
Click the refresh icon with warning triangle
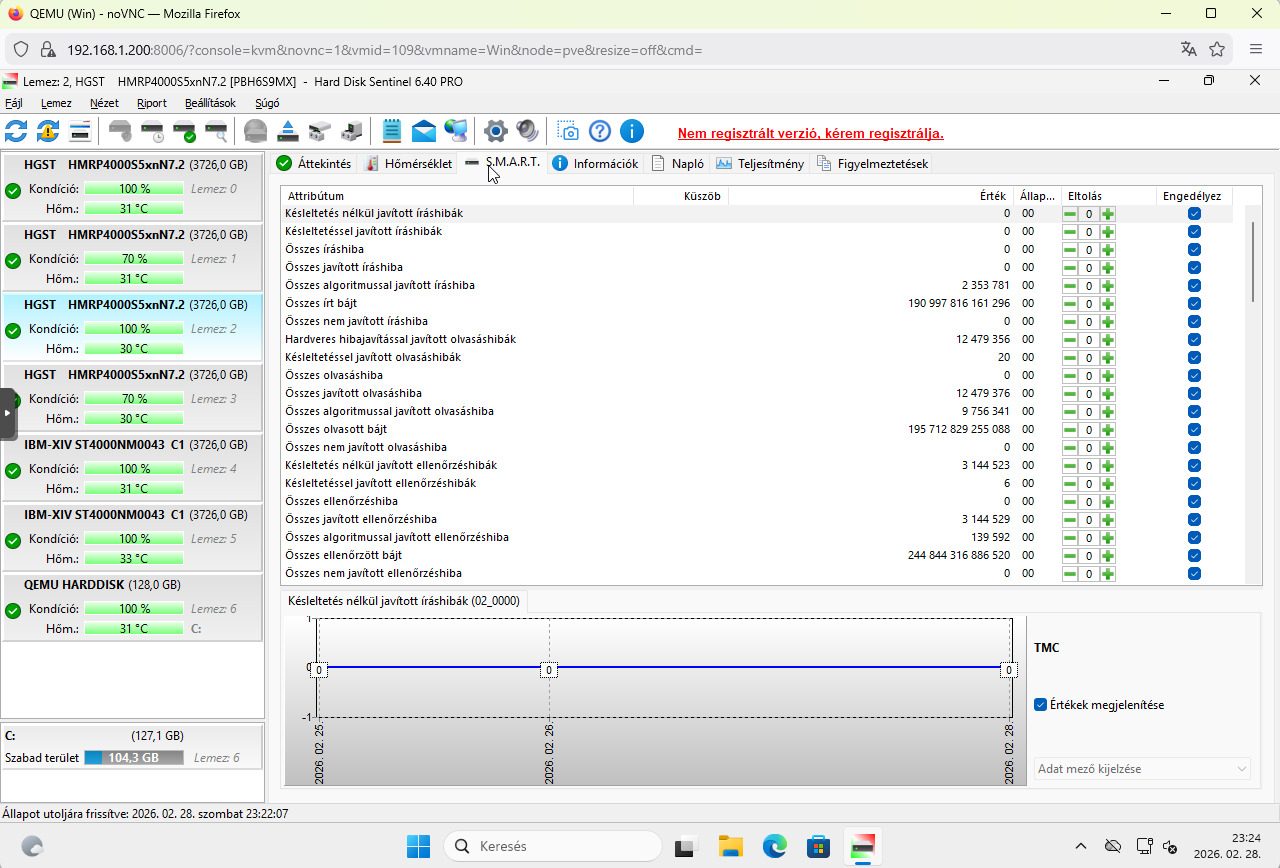(48, 131)
